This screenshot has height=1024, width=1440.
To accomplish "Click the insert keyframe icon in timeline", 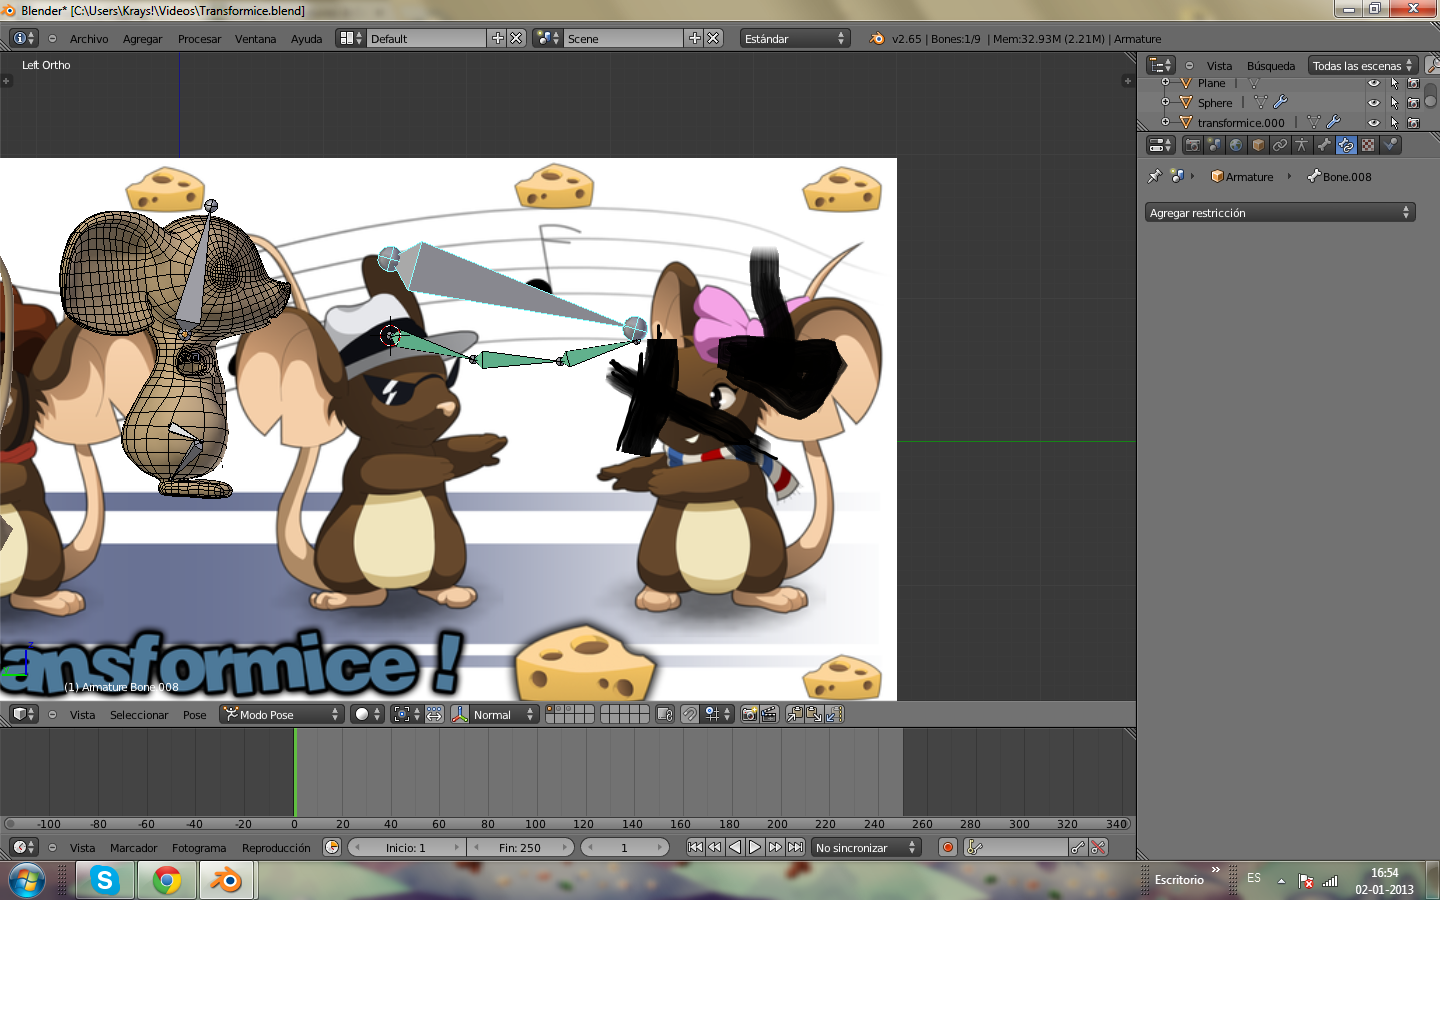I will tap(1078, 847).
